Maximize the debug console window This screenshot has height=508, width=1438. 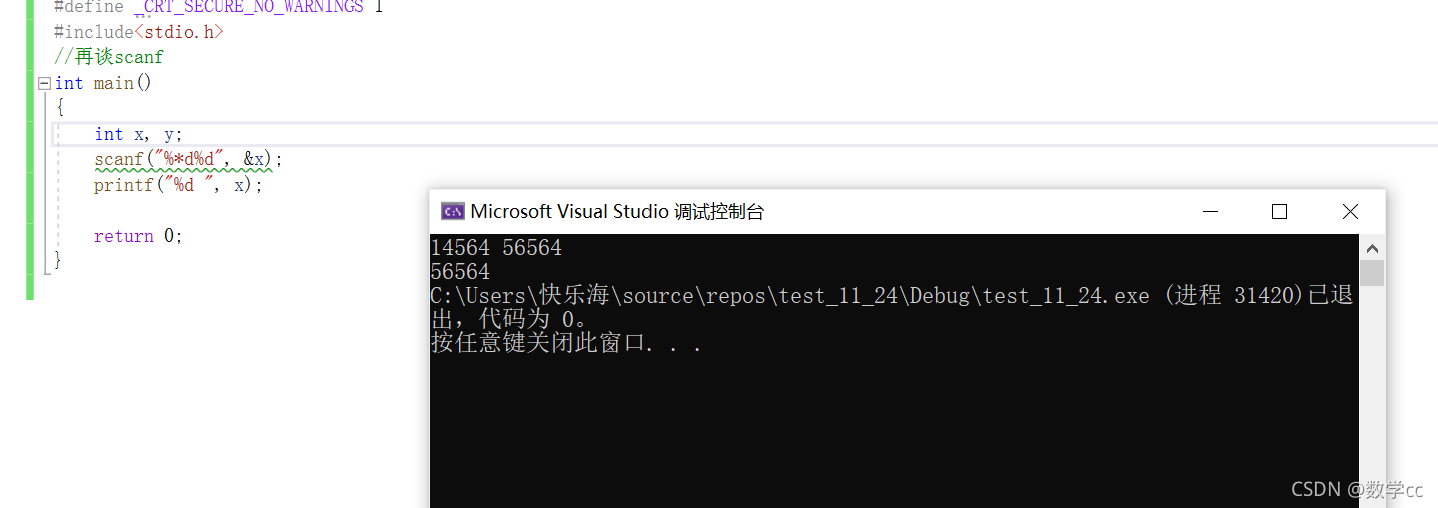[1279, 211]
